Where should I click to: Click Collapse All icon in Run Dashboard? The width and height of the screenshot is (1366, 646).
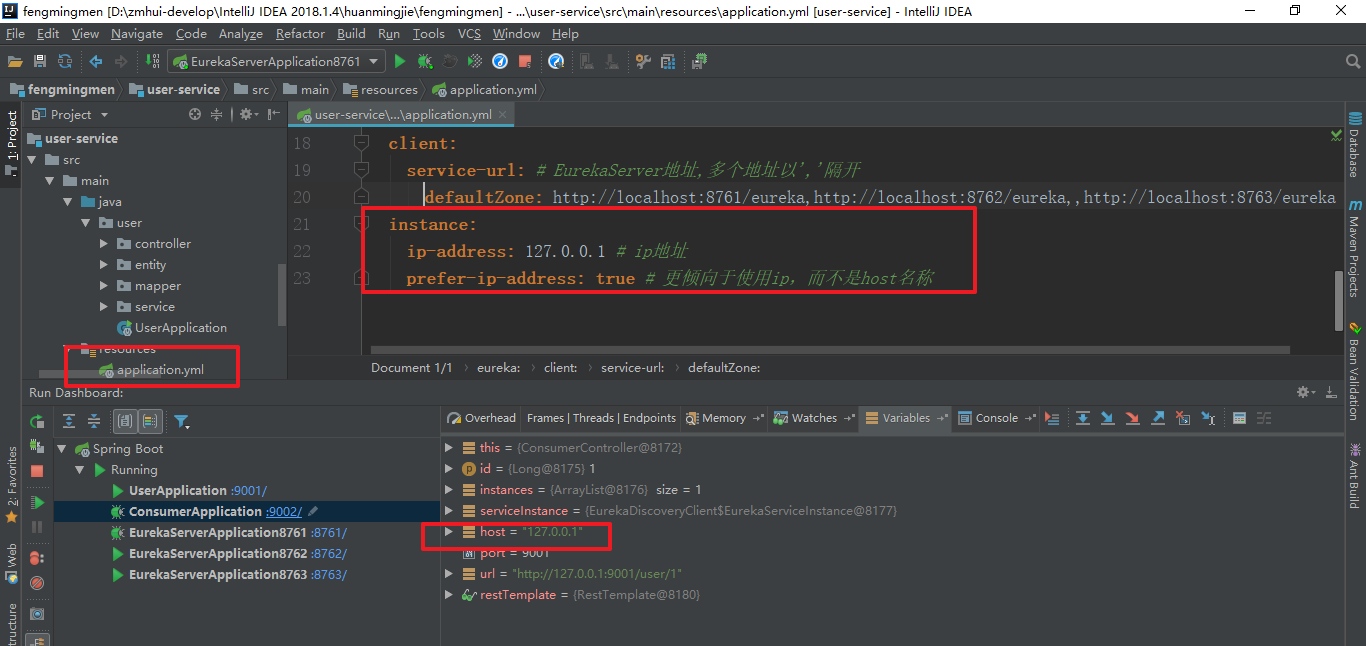[93, 421]
